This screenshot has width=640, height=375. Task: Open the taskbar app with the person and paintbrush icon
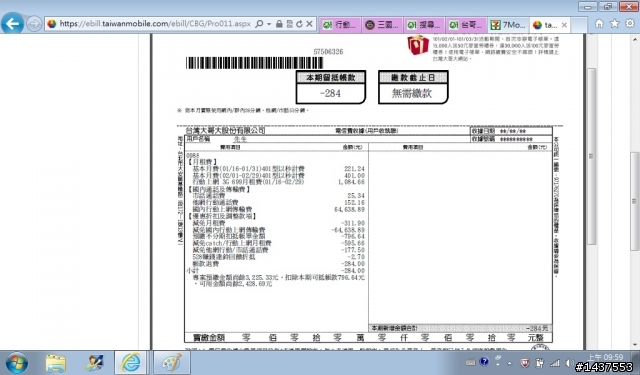click(94, 363)
